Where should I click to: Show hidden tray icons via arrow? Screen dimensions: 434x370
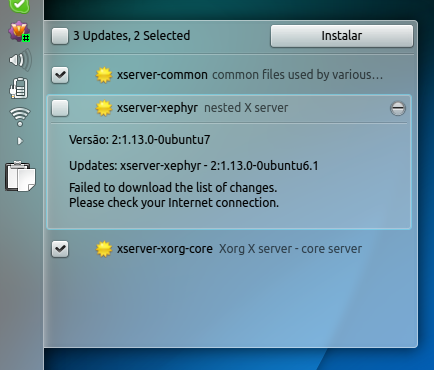pyautogui.click(x=20, y=141)
